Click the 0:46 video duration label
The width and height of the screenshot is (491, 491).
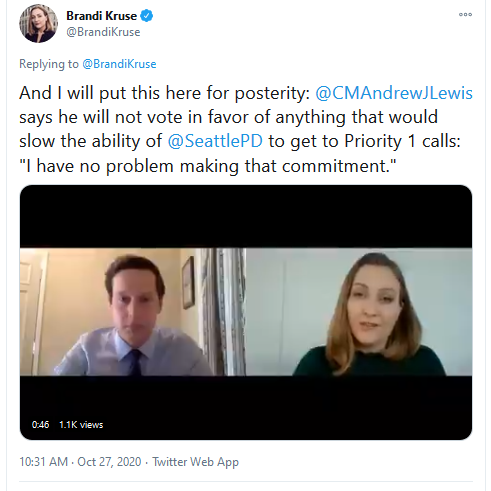click(x=40, y=425)
